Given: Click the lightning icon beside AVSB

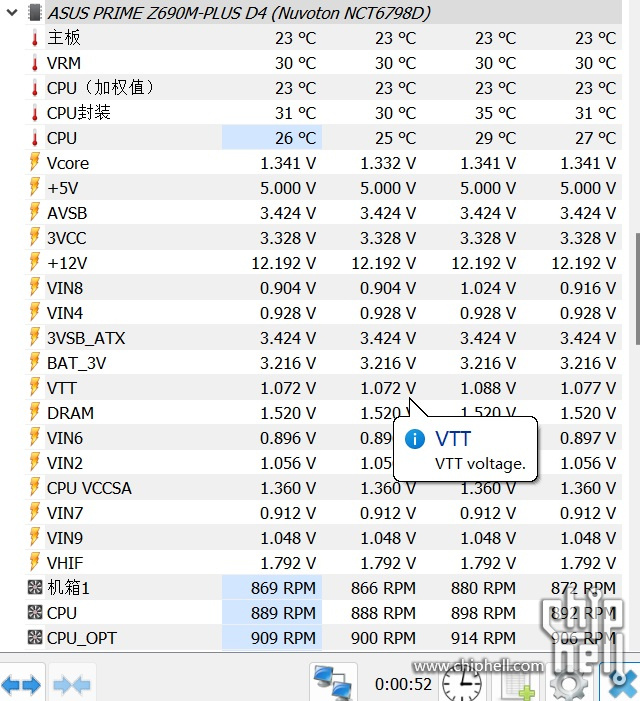Looking at the screenshot, I should coord(34,212).
